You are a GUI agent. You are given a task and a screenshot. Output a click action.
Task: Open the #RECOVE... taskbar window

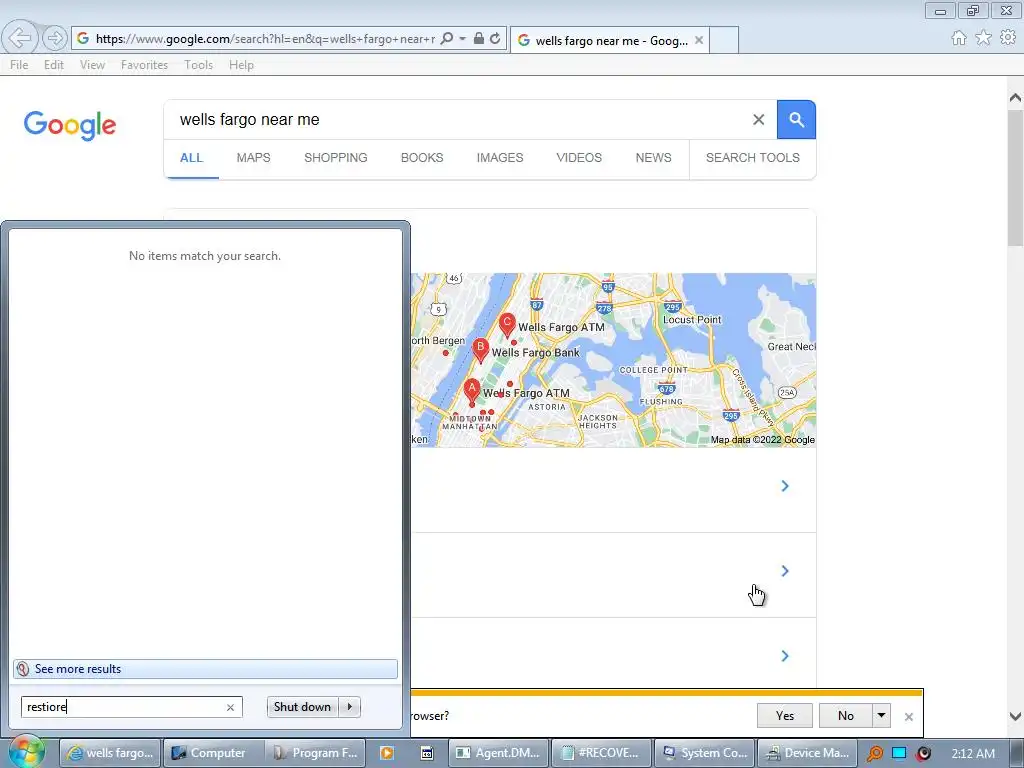click(x=602, y=753)
